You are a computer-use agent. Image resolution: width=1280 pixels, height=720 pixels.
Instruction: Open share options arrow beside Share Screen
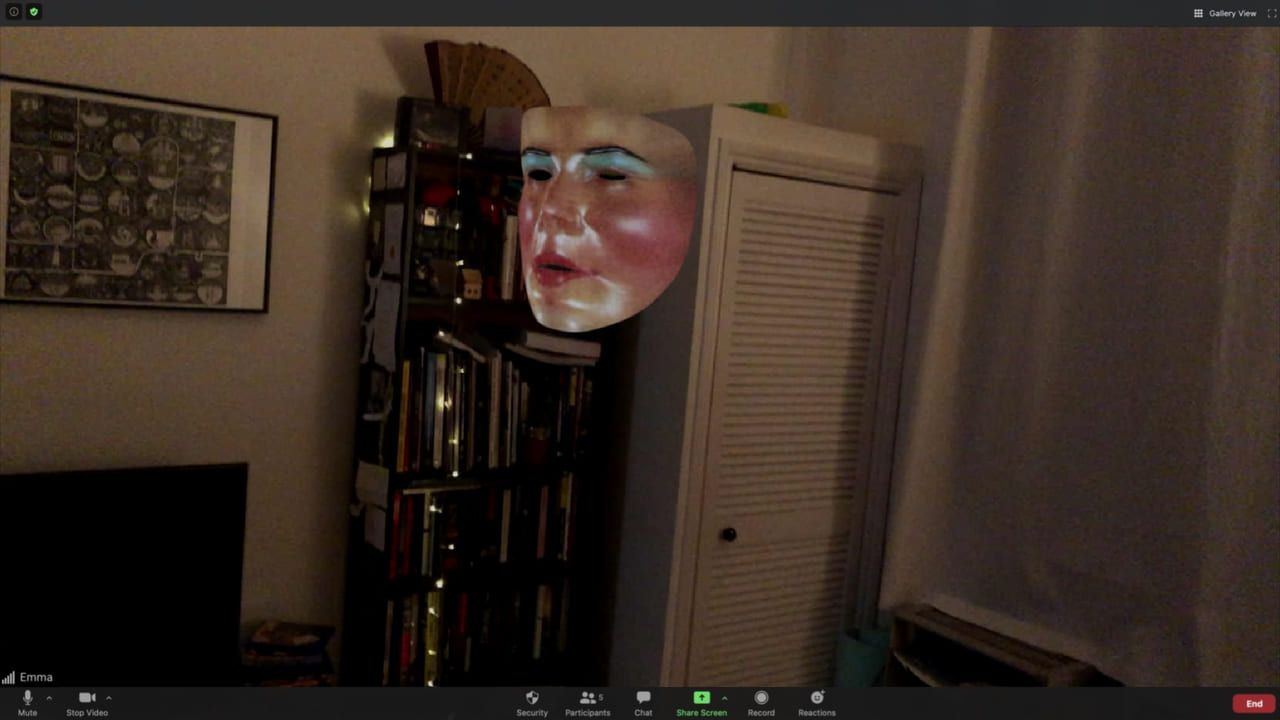(x=724, y=698)
